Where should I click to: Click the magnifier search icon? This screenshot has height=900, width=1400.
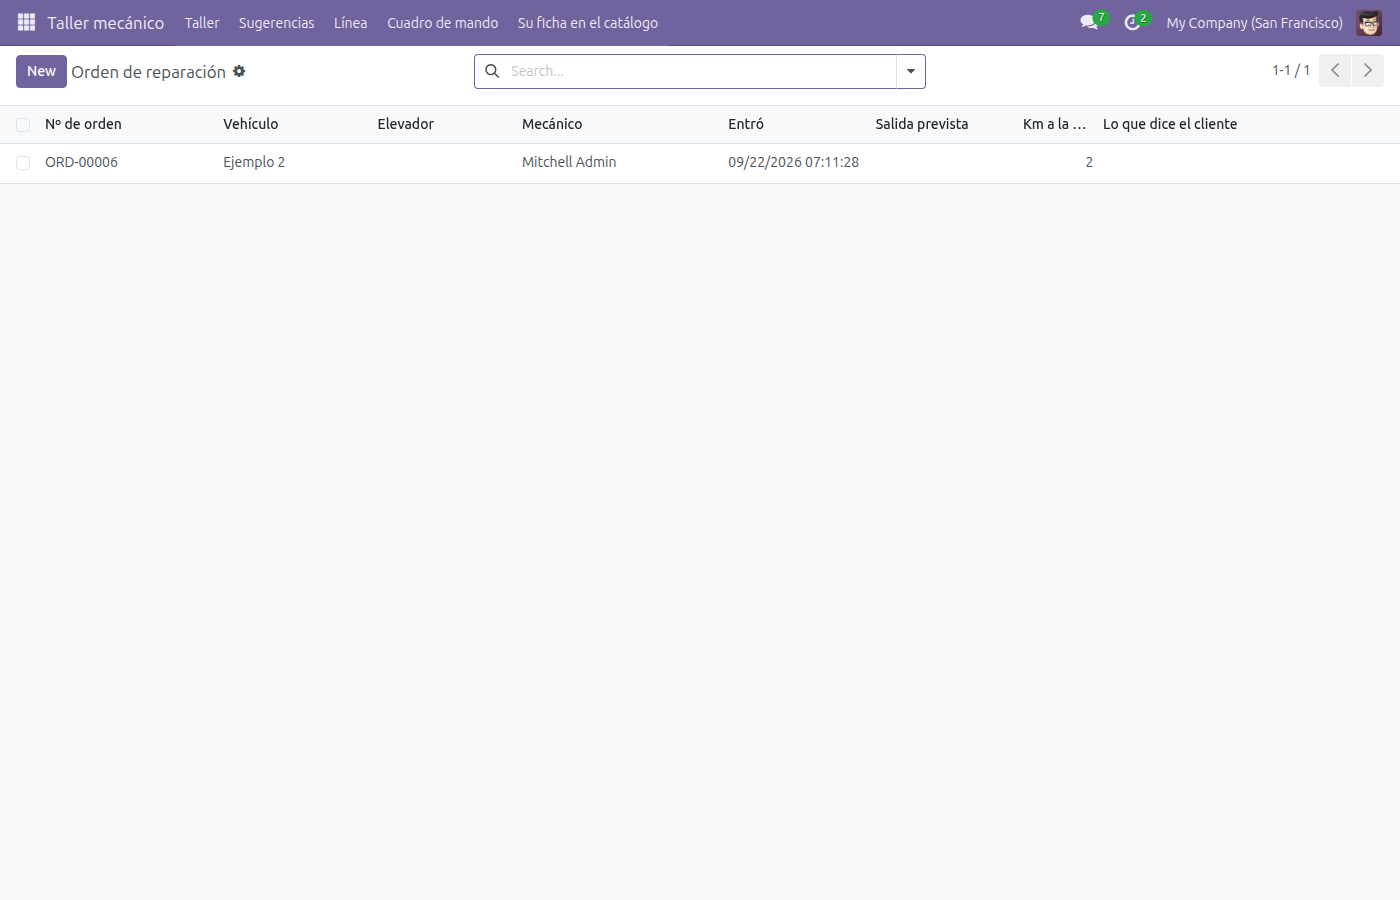492,71
